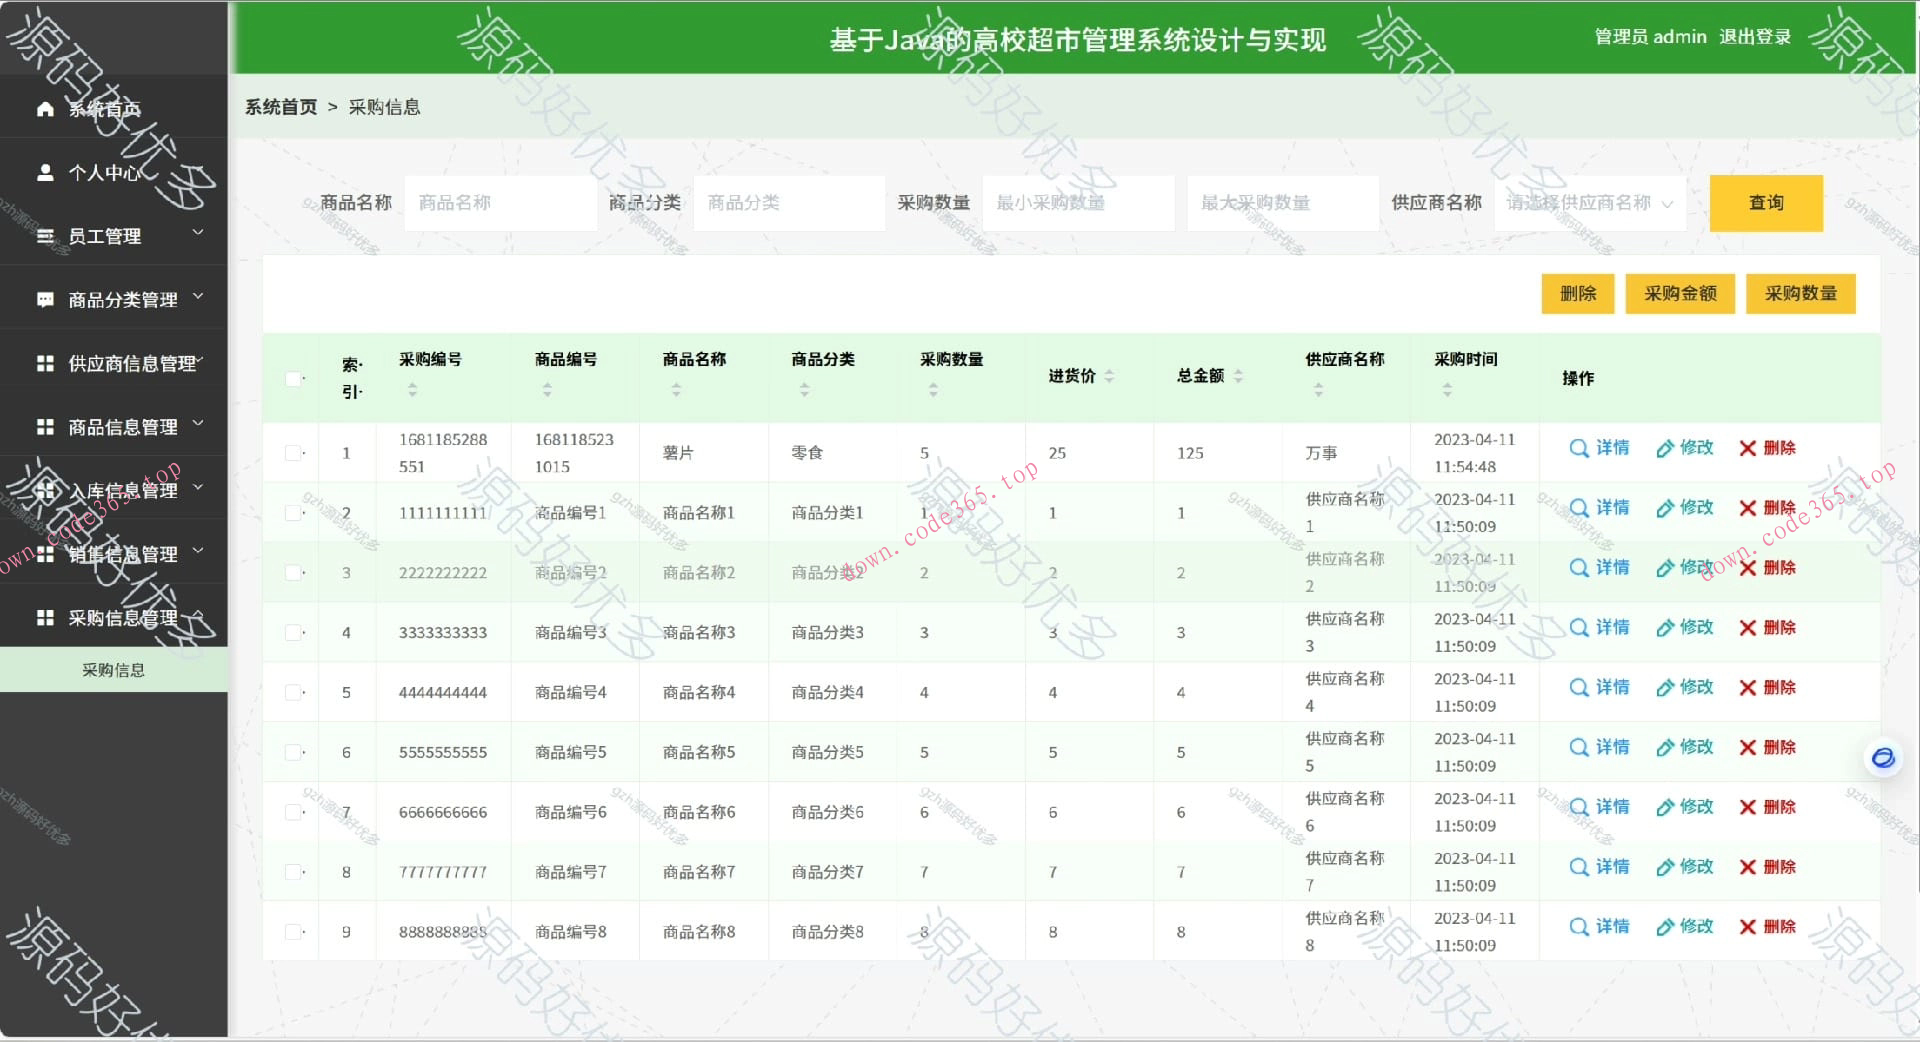
Task: Click the 供应商信息管理 sidebar icon
Action: tap(44, 363)
